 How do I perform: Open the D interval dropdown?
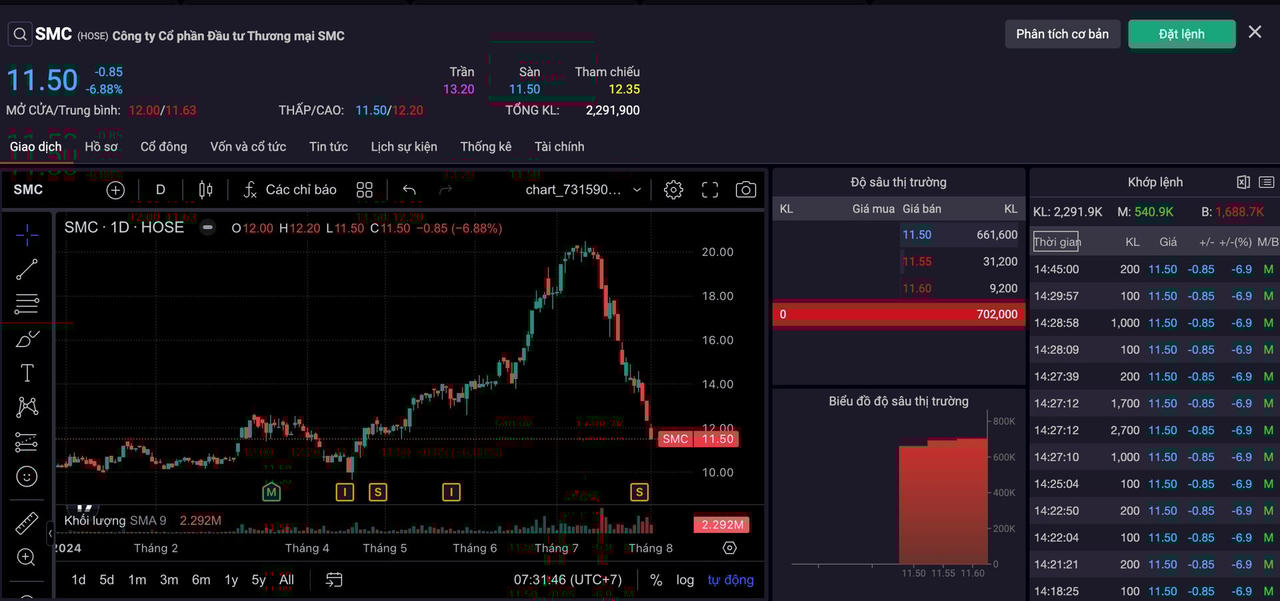pyautogui.click(x=160, y=190)
